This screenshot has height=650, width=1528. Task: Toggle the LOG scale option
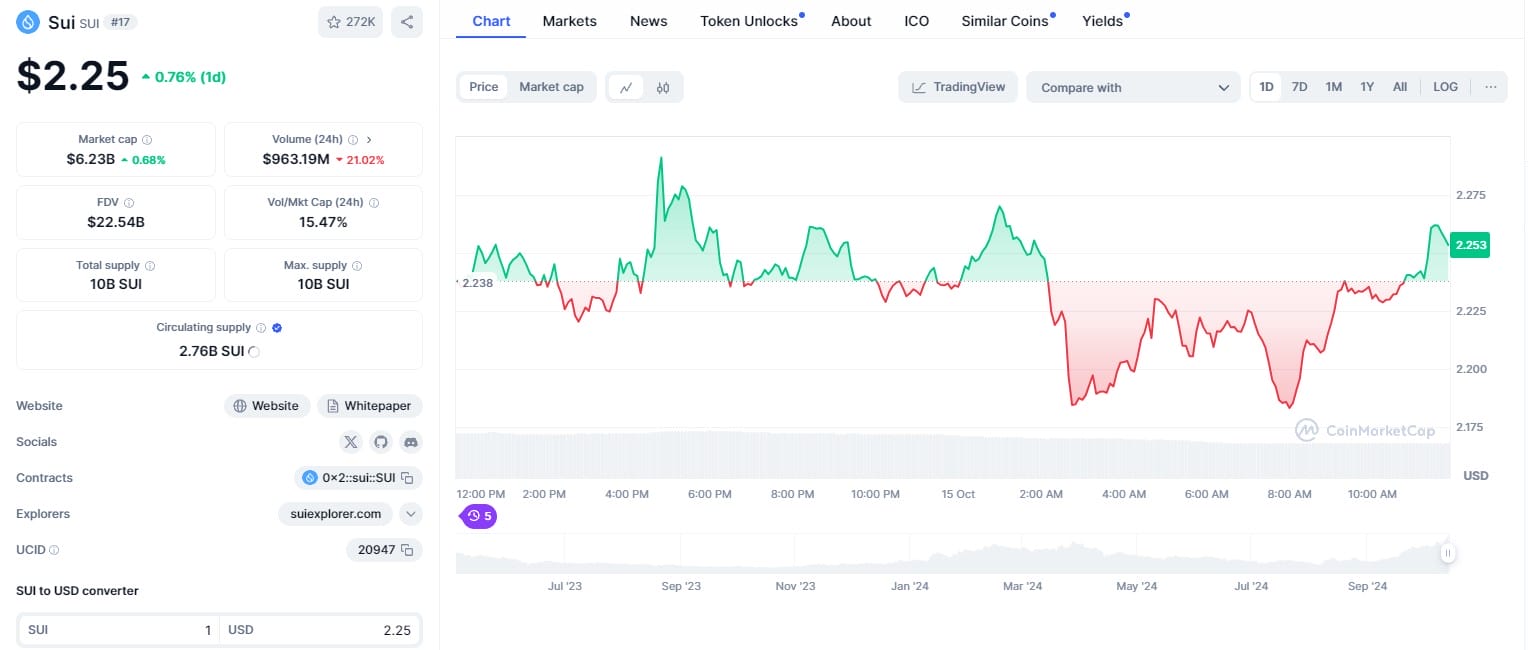tap(1445, 87)
